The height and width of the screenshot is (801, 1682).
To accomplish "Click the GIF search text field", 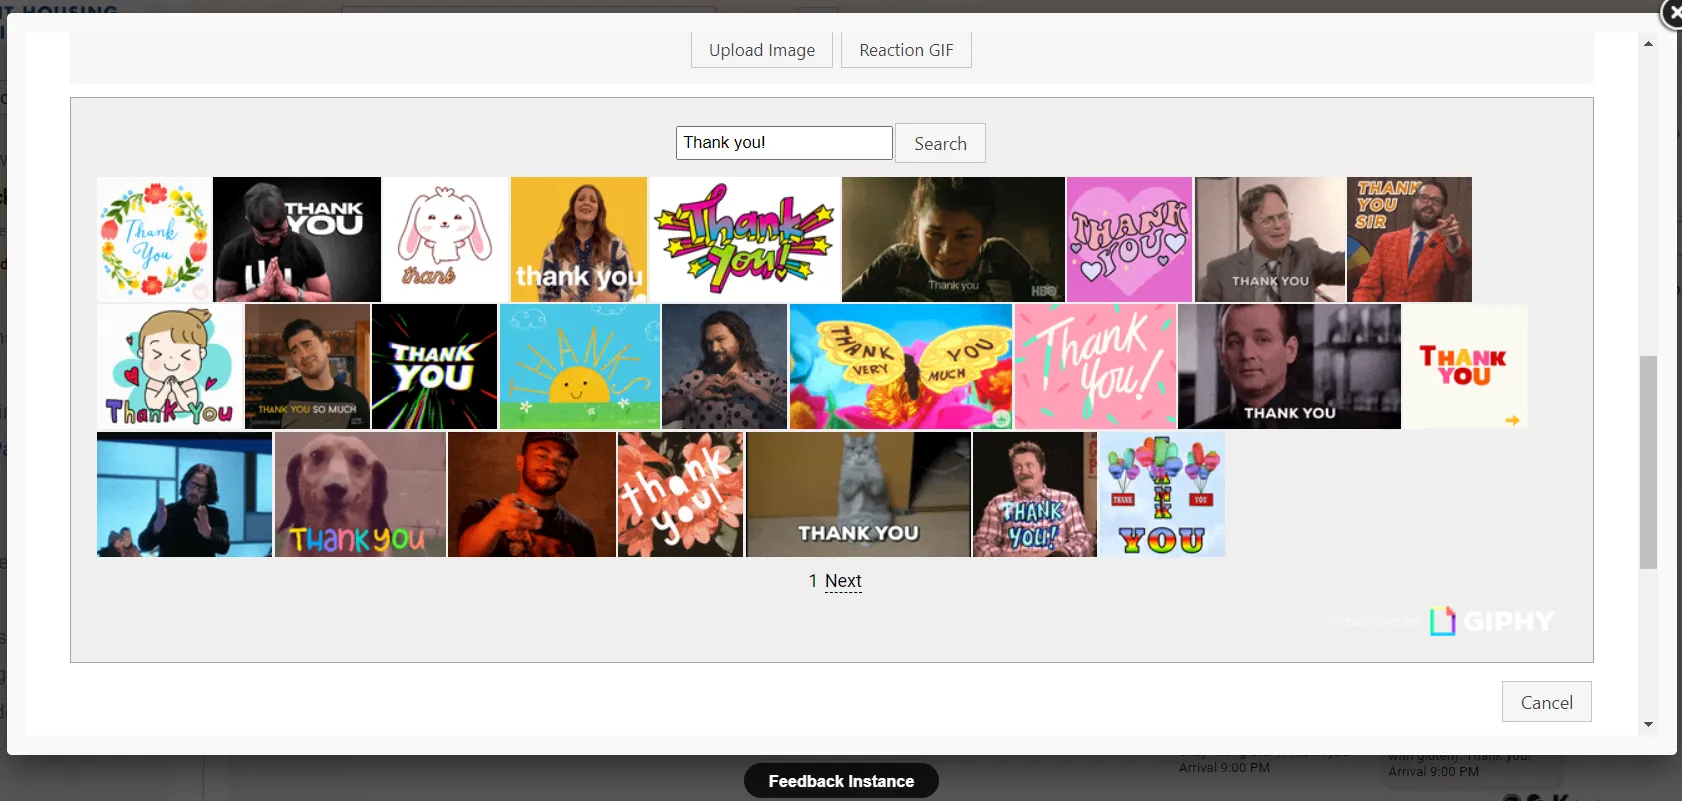I will tap(784, 143).
